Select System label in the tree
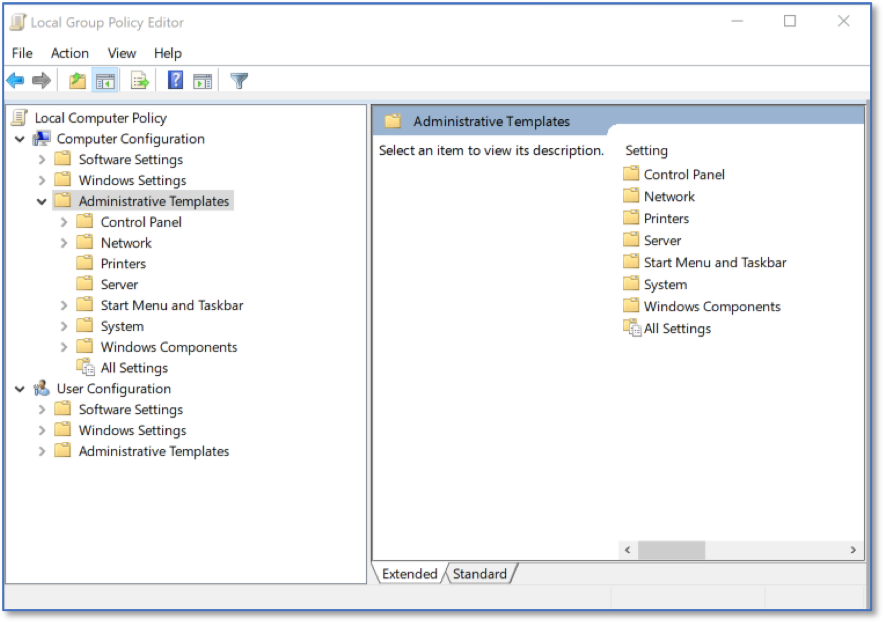The image size is (883, 622). (122, 326)
